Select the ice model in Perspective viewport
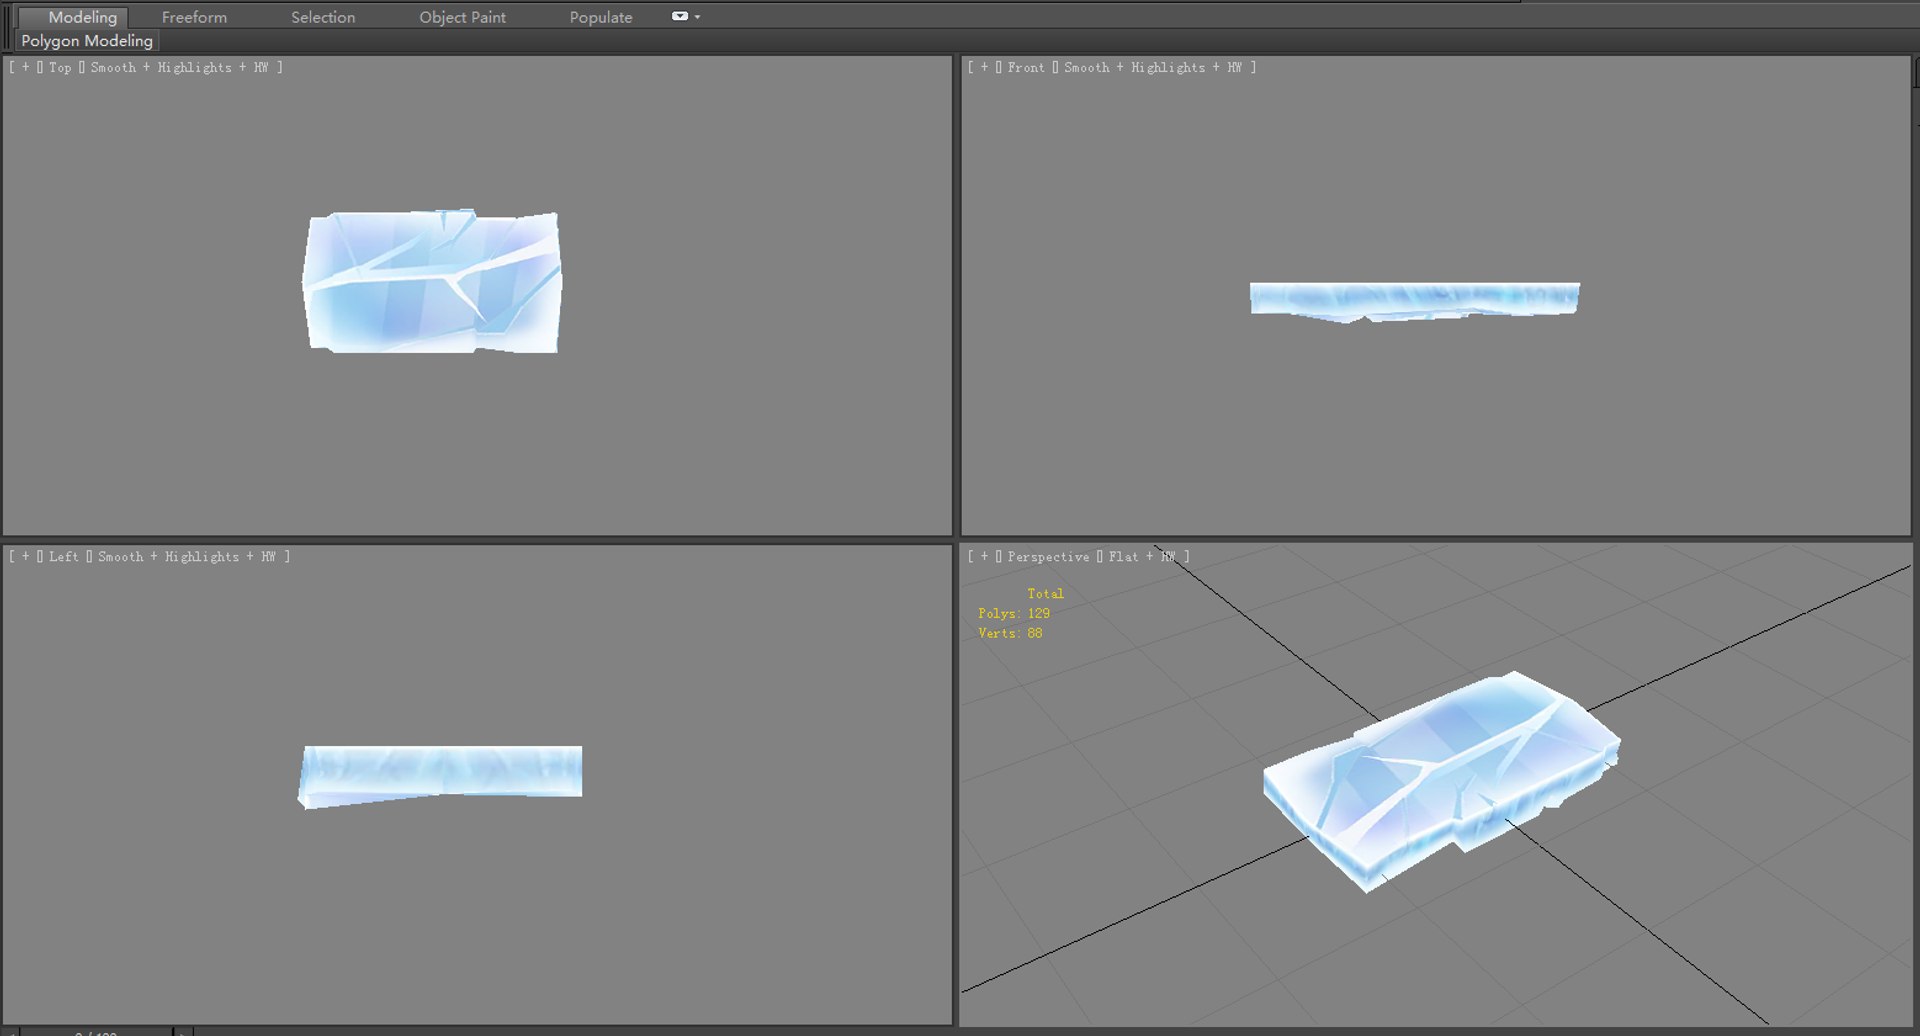Image resolution: width=1920 pixels, height=1036 pixels. [x=1441, y=779]
